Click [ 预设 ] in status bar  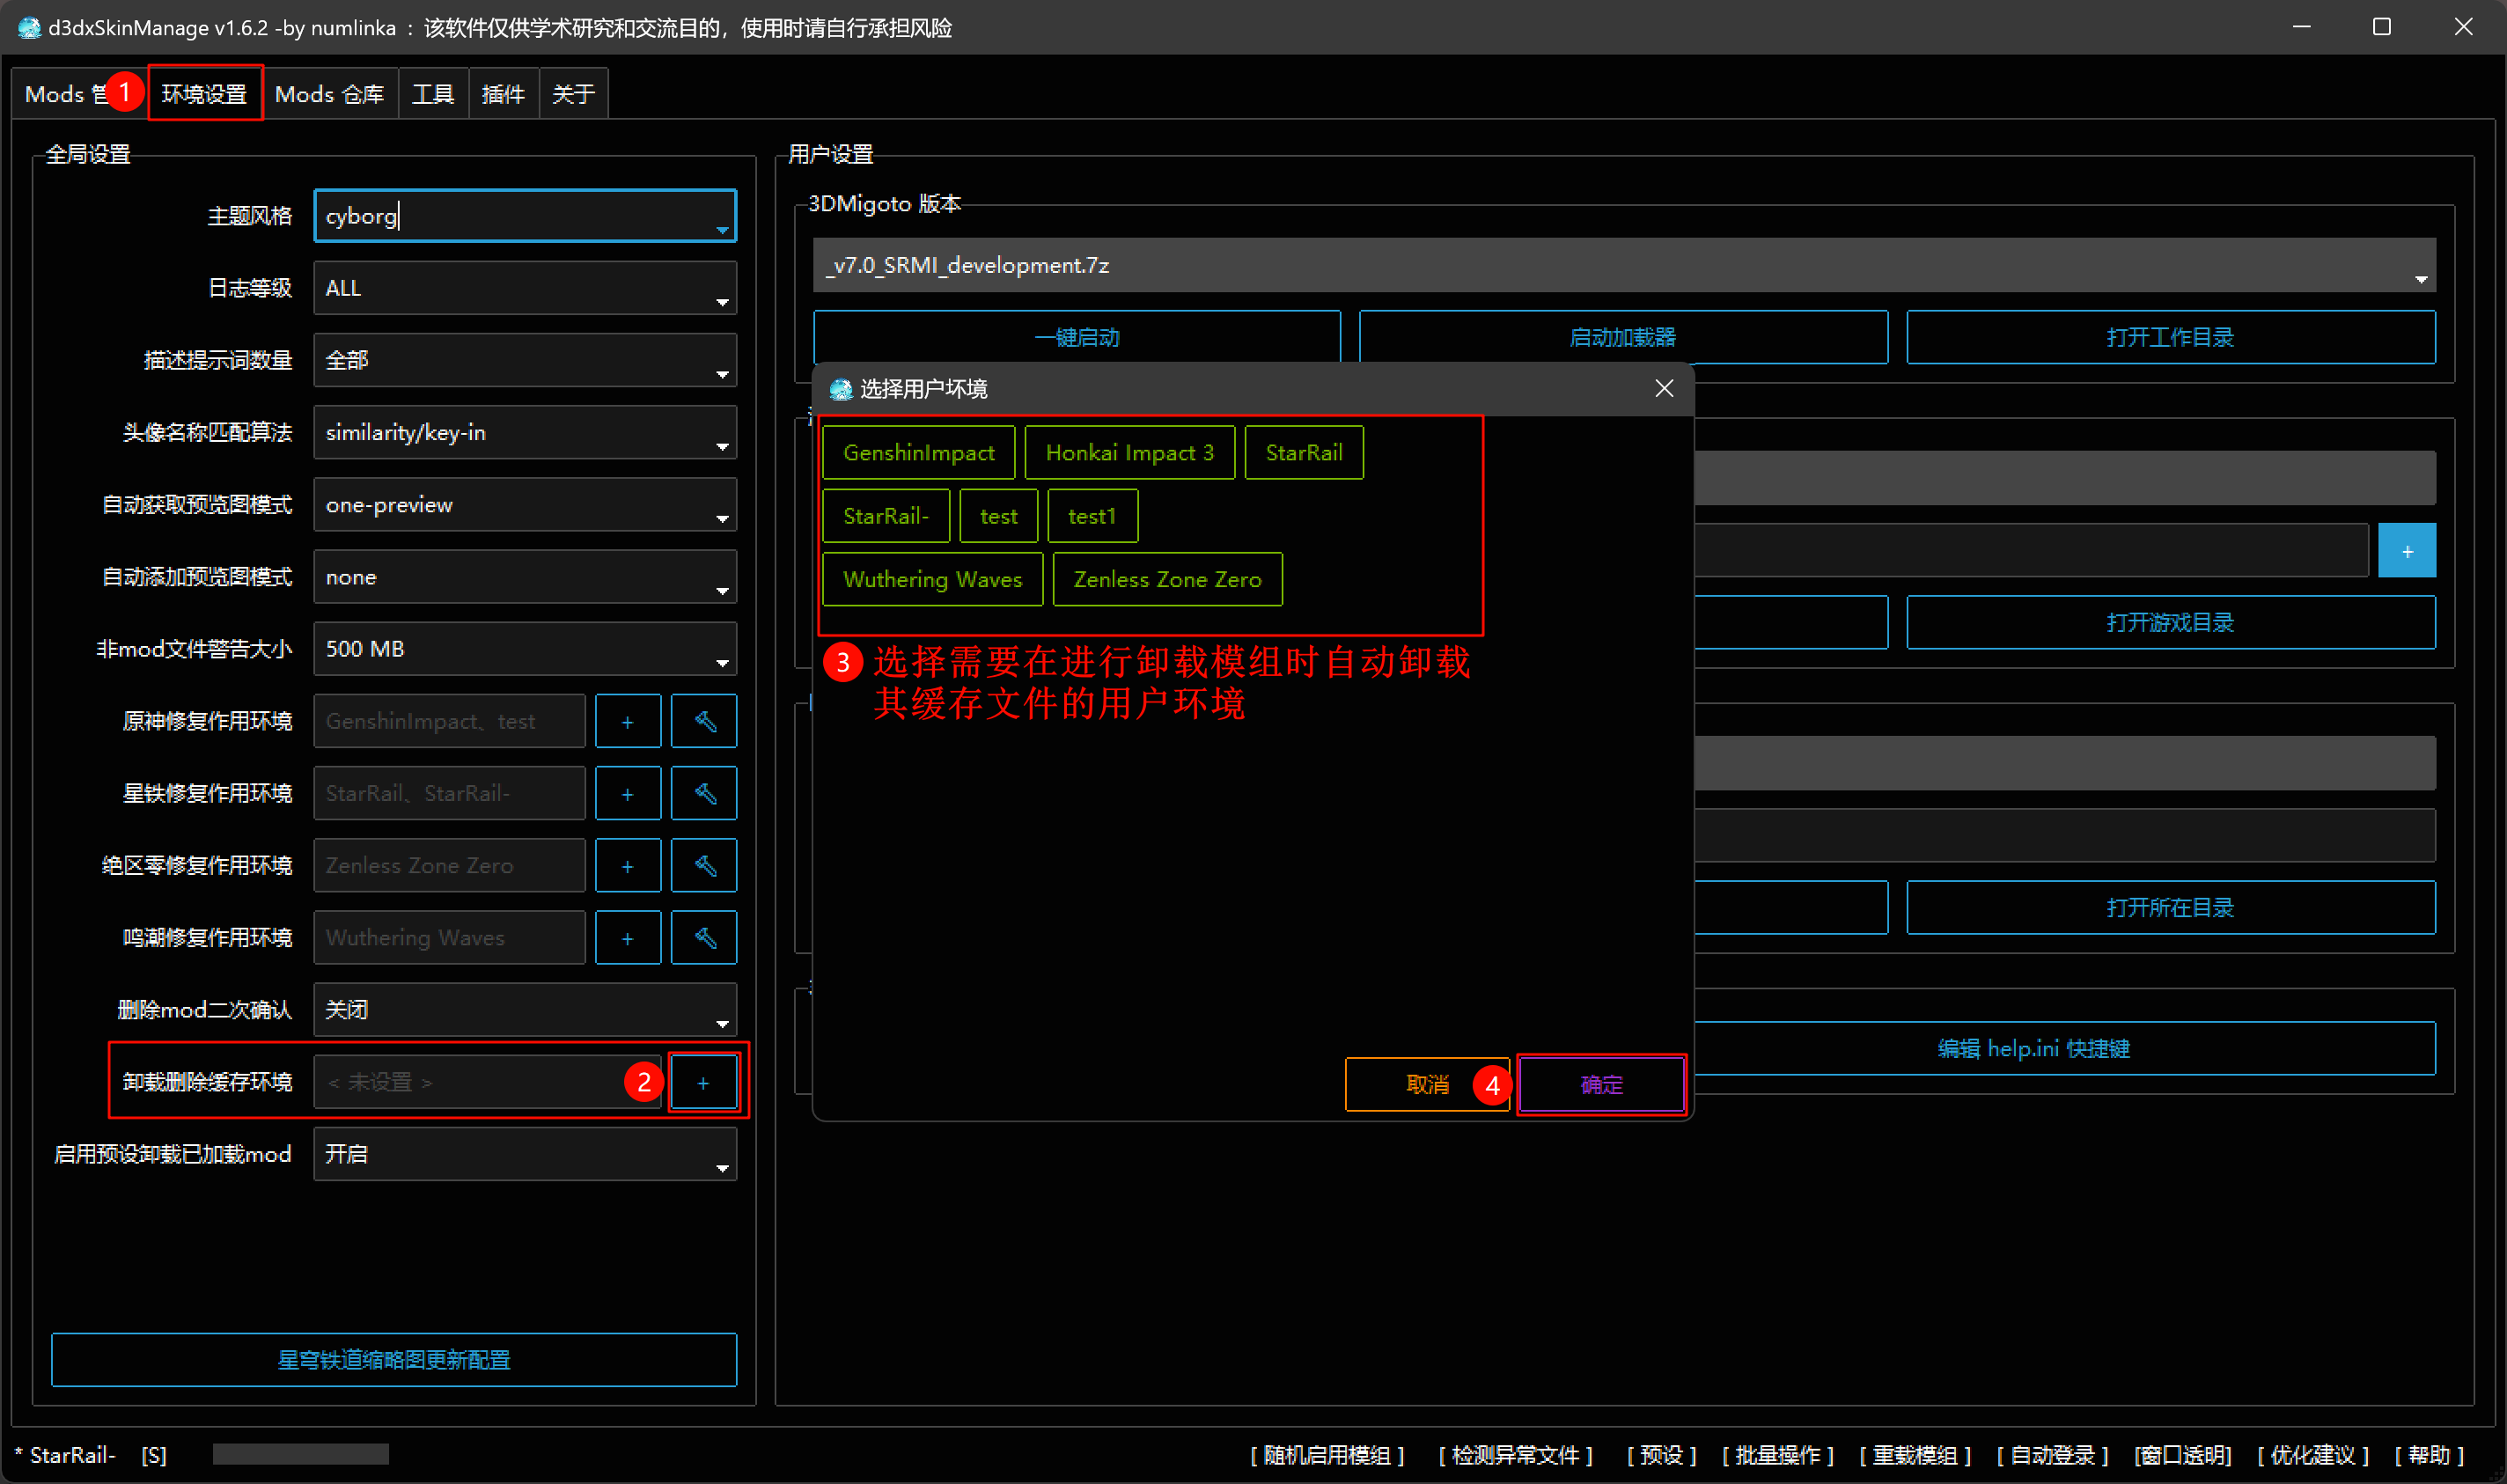pos(1661,1455)
